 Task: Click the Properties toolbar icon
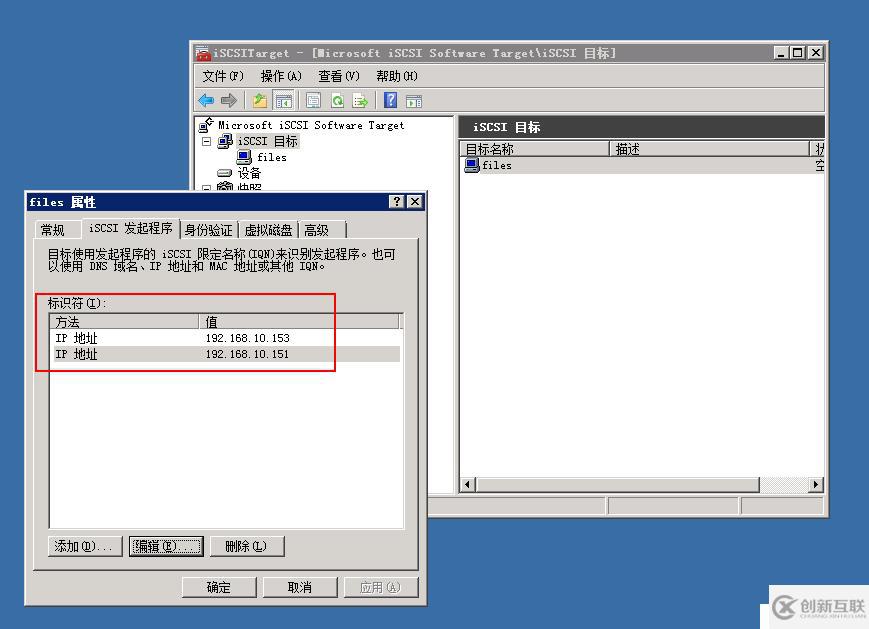(x=314, y=101)
